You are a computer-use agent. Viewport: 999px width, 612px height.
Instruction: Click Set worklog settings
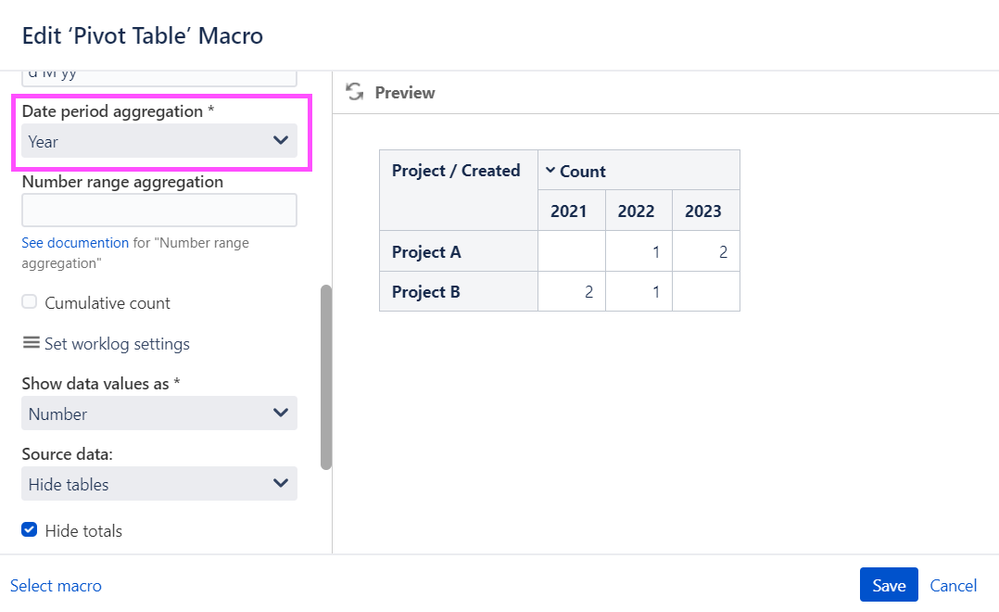116,344
